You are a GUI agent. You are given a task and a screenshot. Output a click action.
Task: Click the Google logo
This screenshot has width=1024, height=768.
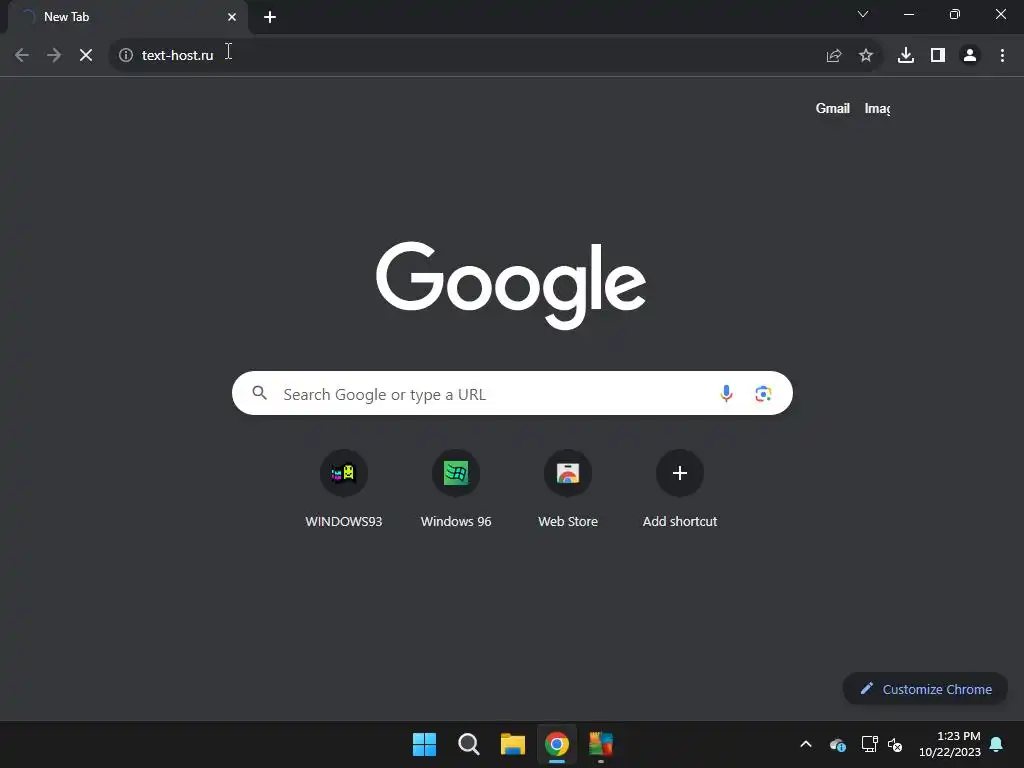[511, 285]
